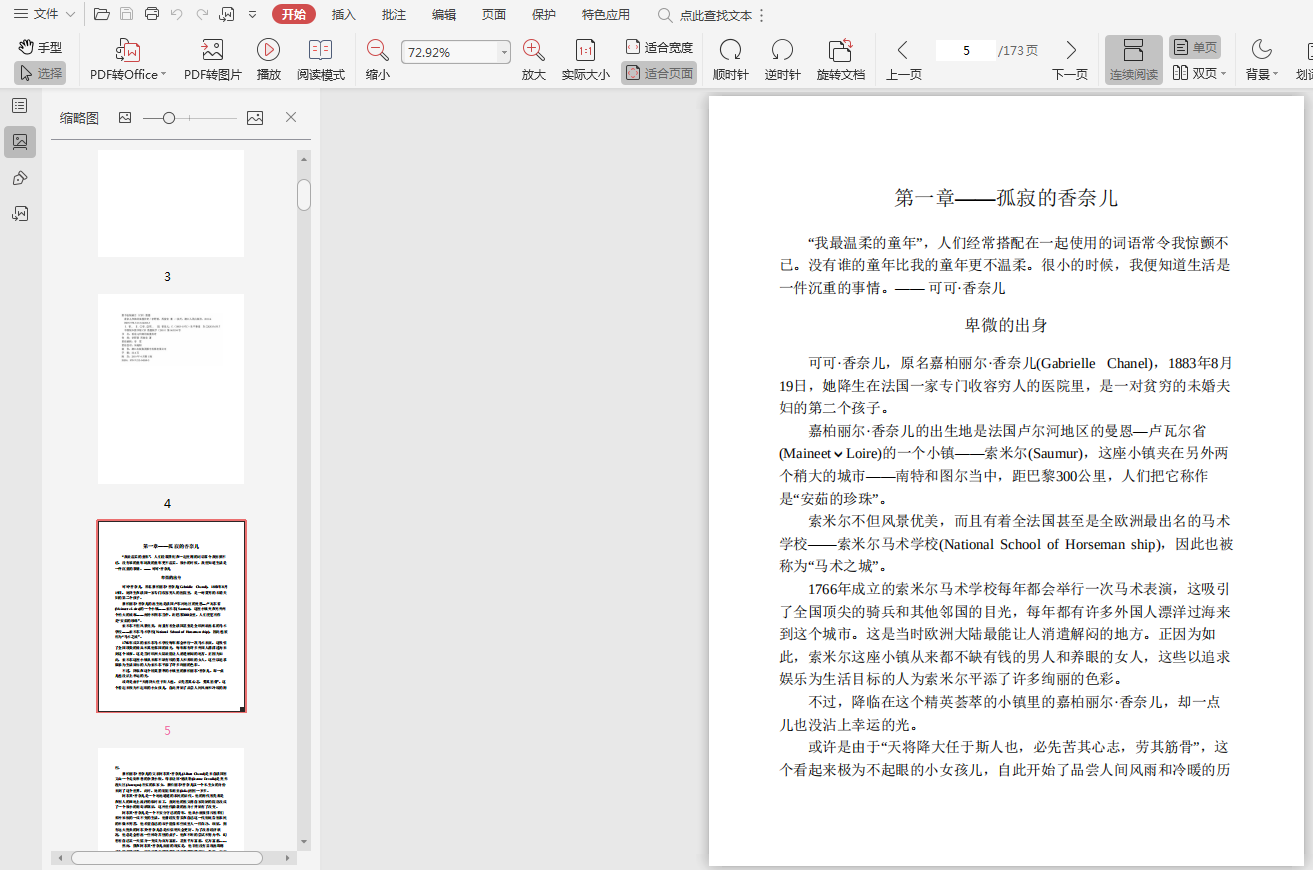The height and width of the screenshot is (870, 1313).
Task: Open 阅读模式 reading mode
Action: coord(320,50)
